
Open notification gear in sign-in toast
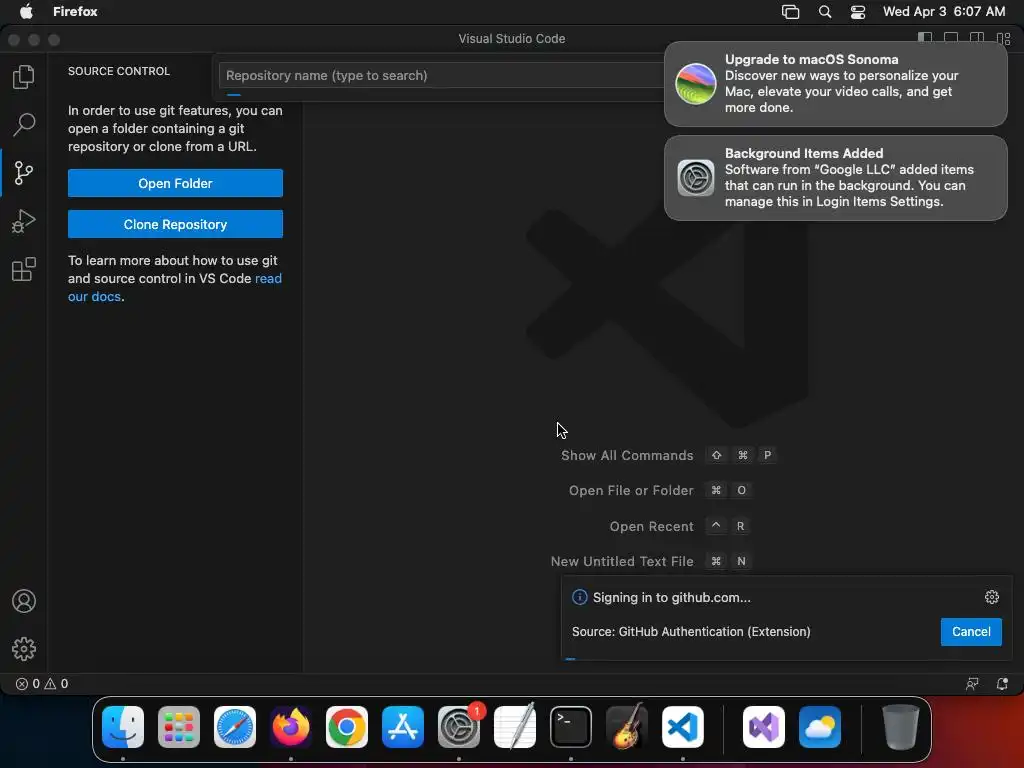coord(991,597)
